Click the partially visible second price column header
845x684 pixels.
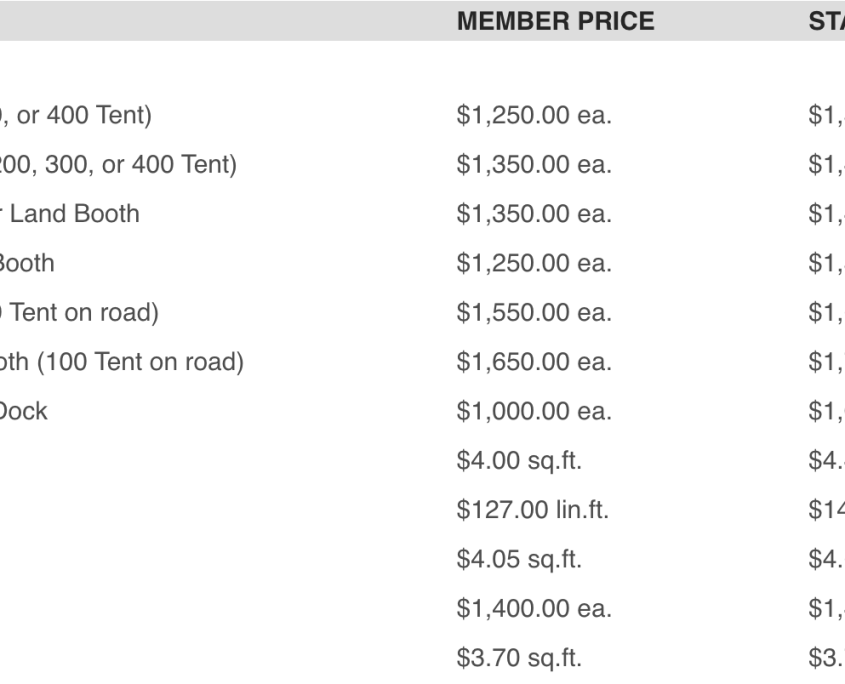[x=826, y=22]
